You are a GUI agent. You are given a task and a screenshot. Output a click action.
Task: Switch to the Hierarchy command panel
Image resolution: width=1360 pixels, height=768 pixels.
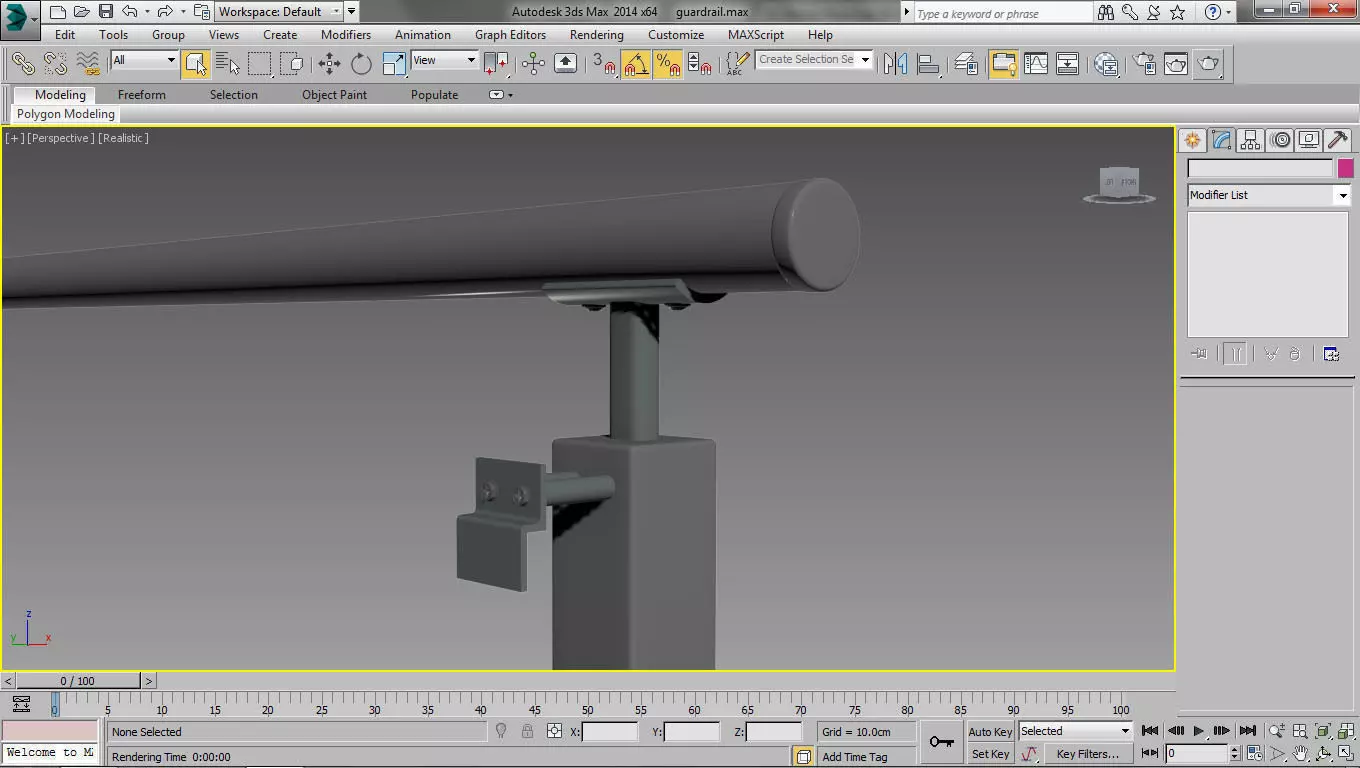click(1250, 140)
